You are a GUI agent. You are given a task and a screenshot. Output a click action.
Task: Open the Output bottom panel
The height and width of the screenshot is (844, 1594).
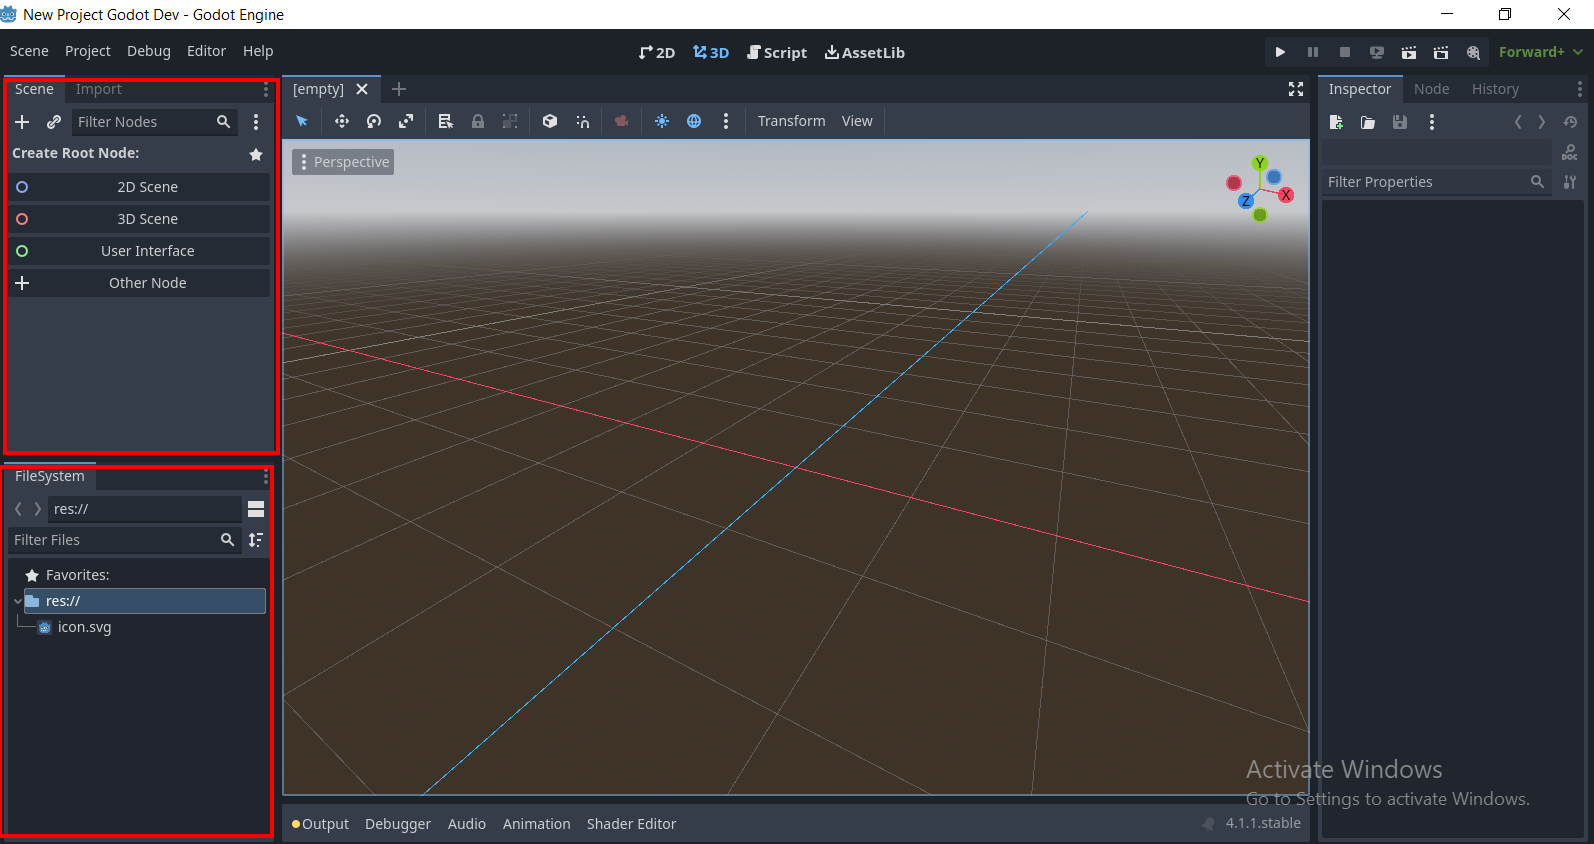coord(320,824)
